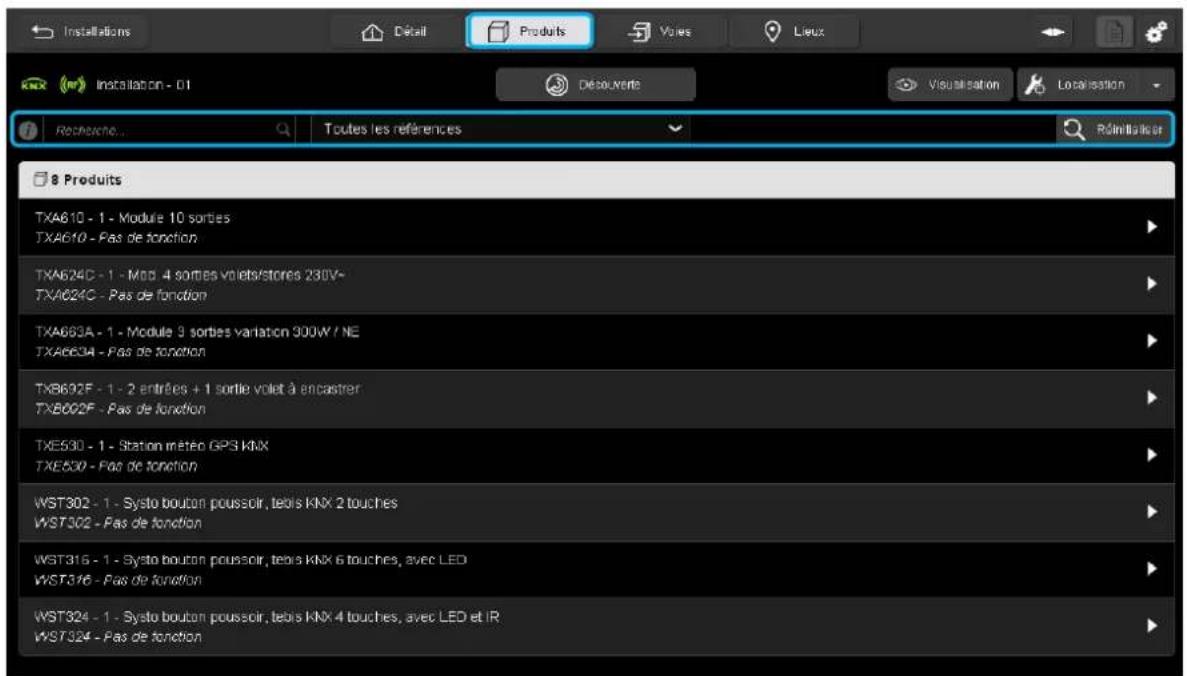Expand the TXB692F row arrow
Viewport: 1187px width, 676px height.
point(1151,397)
